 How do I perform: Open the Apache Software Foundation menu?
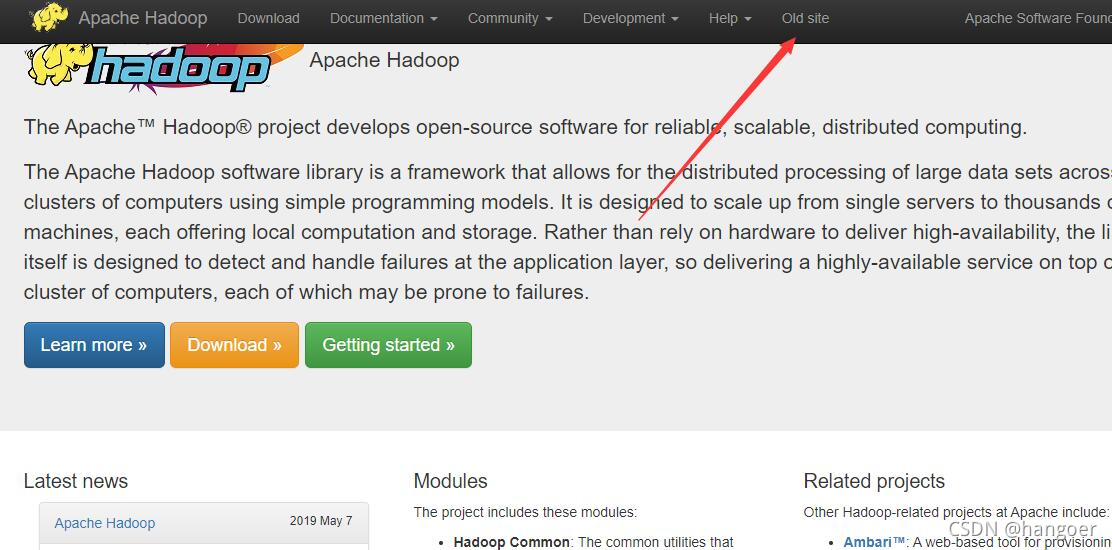point(1038,18)
